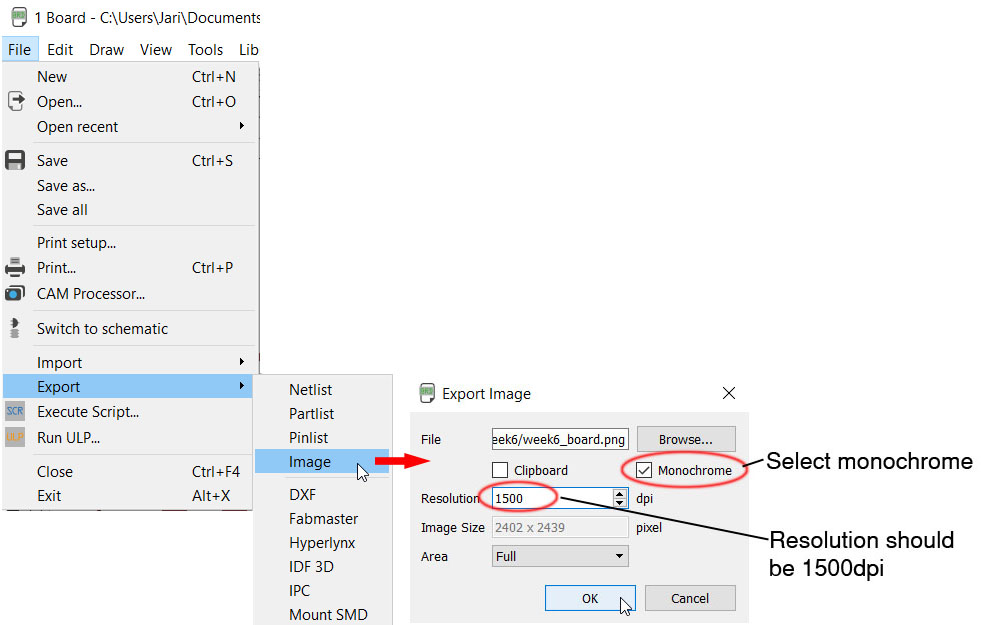Choose DXF in Export submenu
This screenshot has height=625, width=981.
pyautogui.click(x=322, y=494)
